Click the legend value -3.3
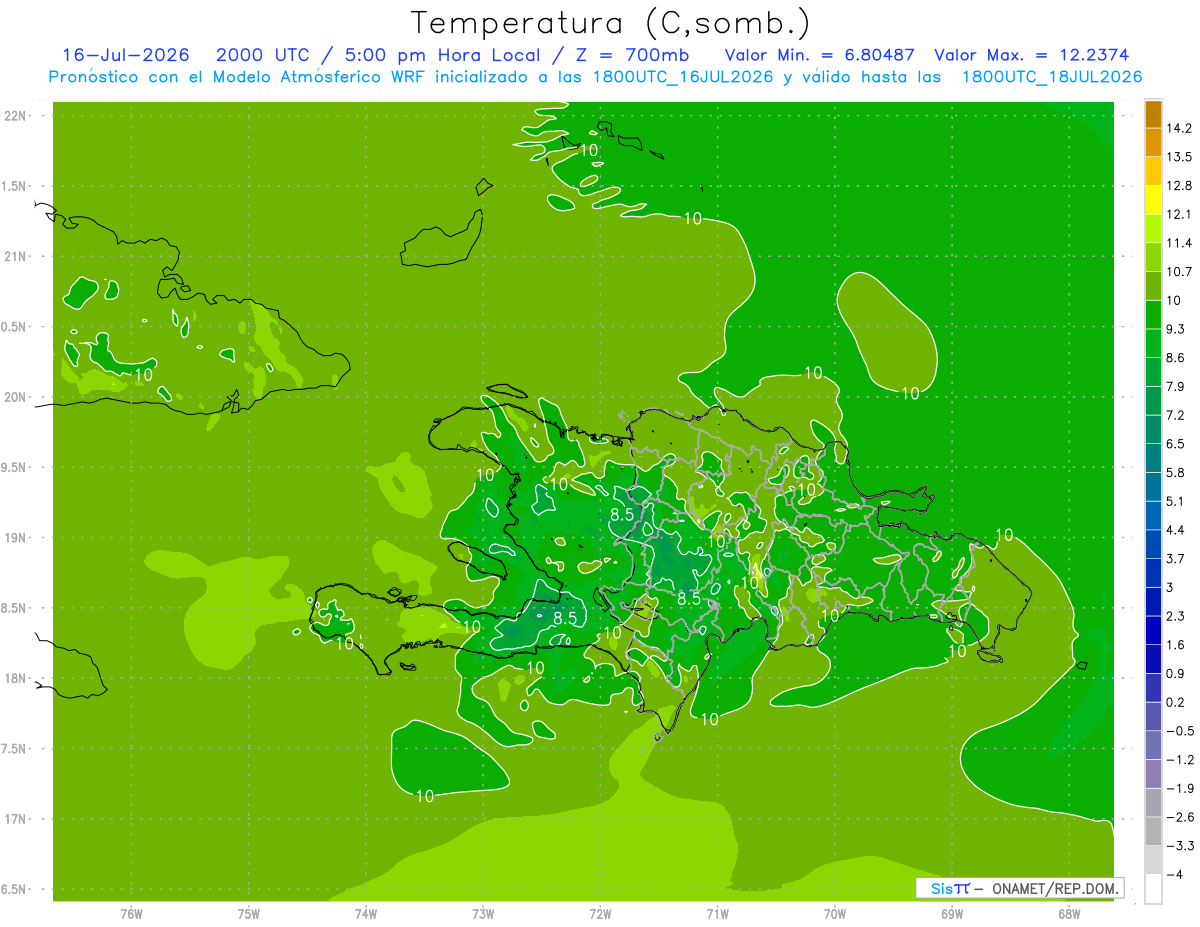 tap(1178, 845)
